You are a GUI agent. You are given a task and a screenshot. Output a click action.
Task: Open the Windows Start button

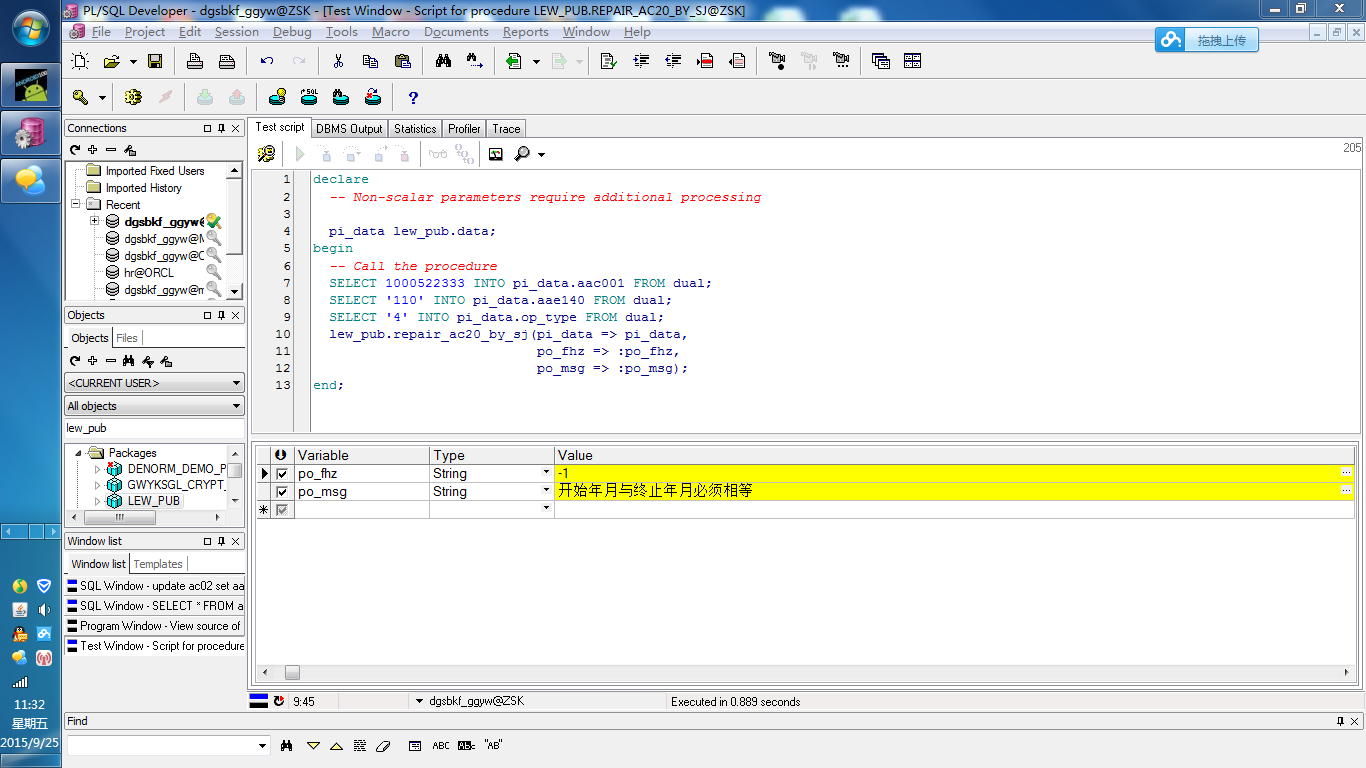[31, 27]
